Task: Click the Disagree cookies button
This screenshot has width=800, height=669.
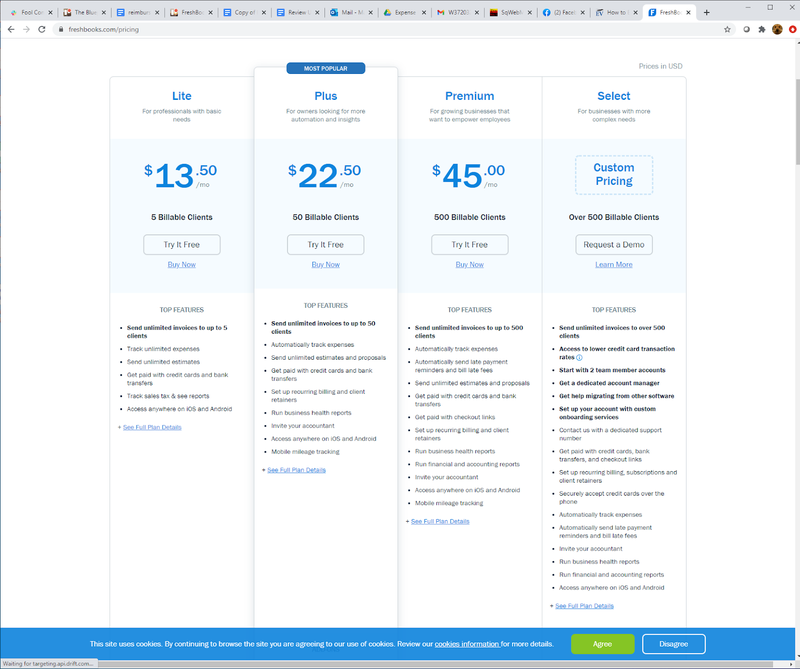Action: 673,644
